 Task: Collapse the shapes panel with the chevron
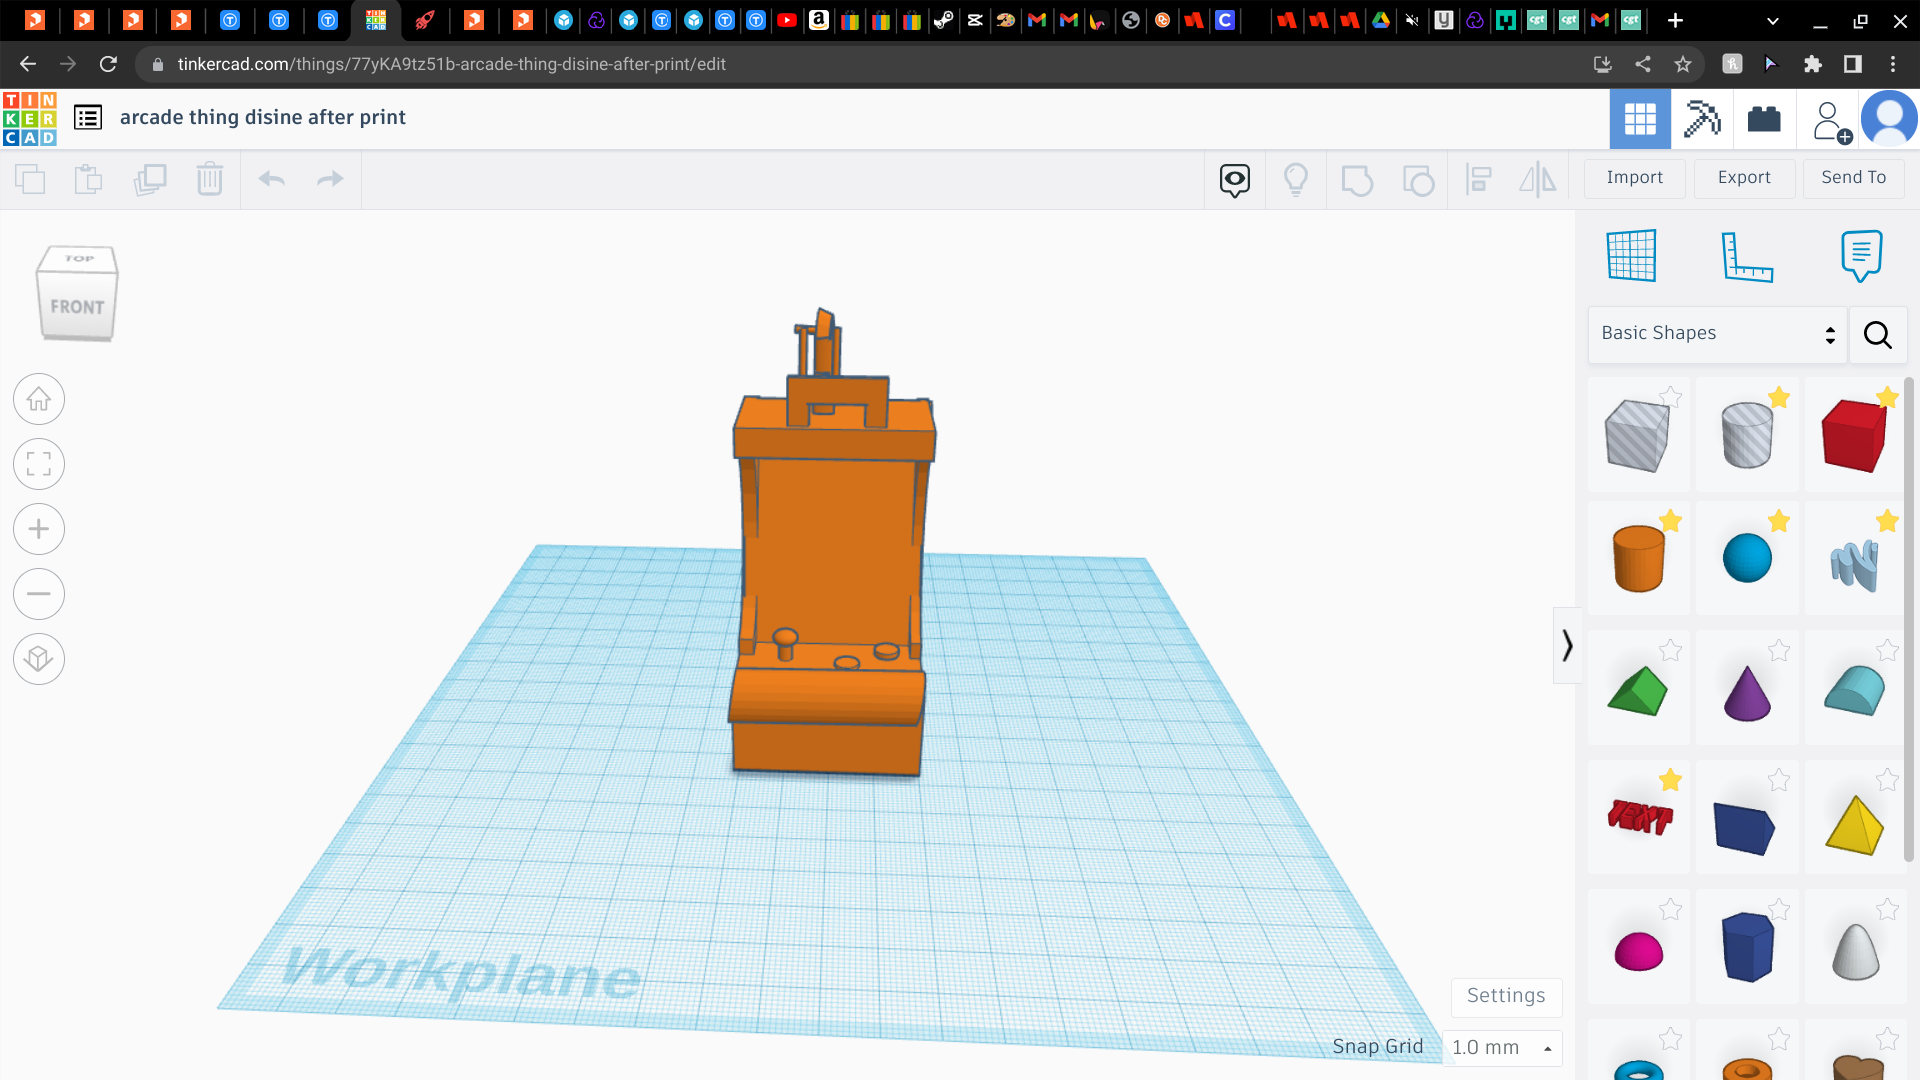tap(1566, 645)
